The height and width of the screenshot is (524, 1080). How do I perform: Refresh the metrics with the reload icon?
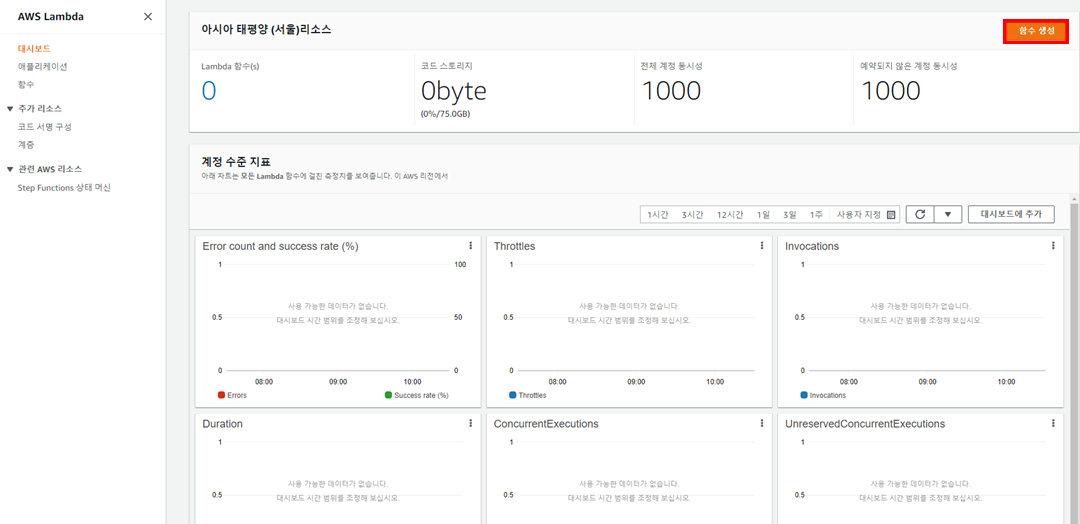(x=920, y=215)
